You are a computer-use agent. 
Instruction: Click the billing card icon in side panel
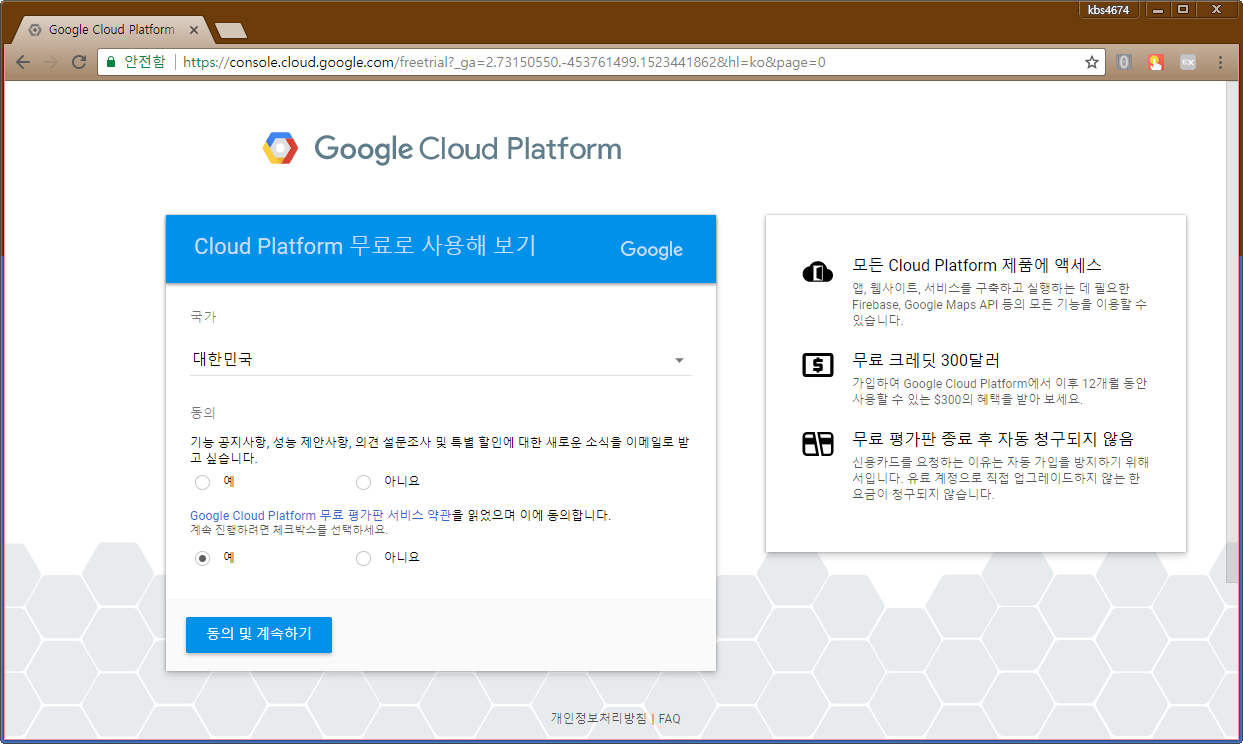coord(817,444)
